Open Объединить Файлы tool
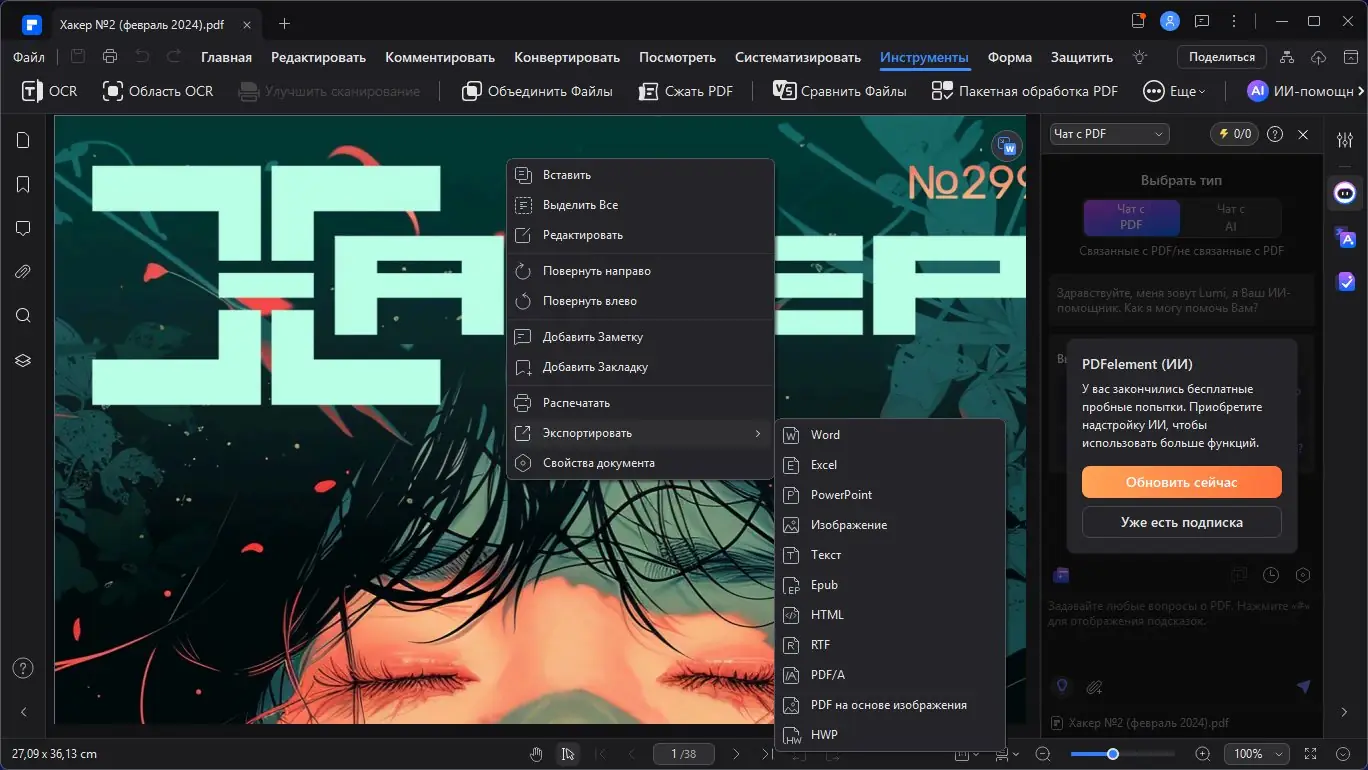 click(x=537, y=91)
